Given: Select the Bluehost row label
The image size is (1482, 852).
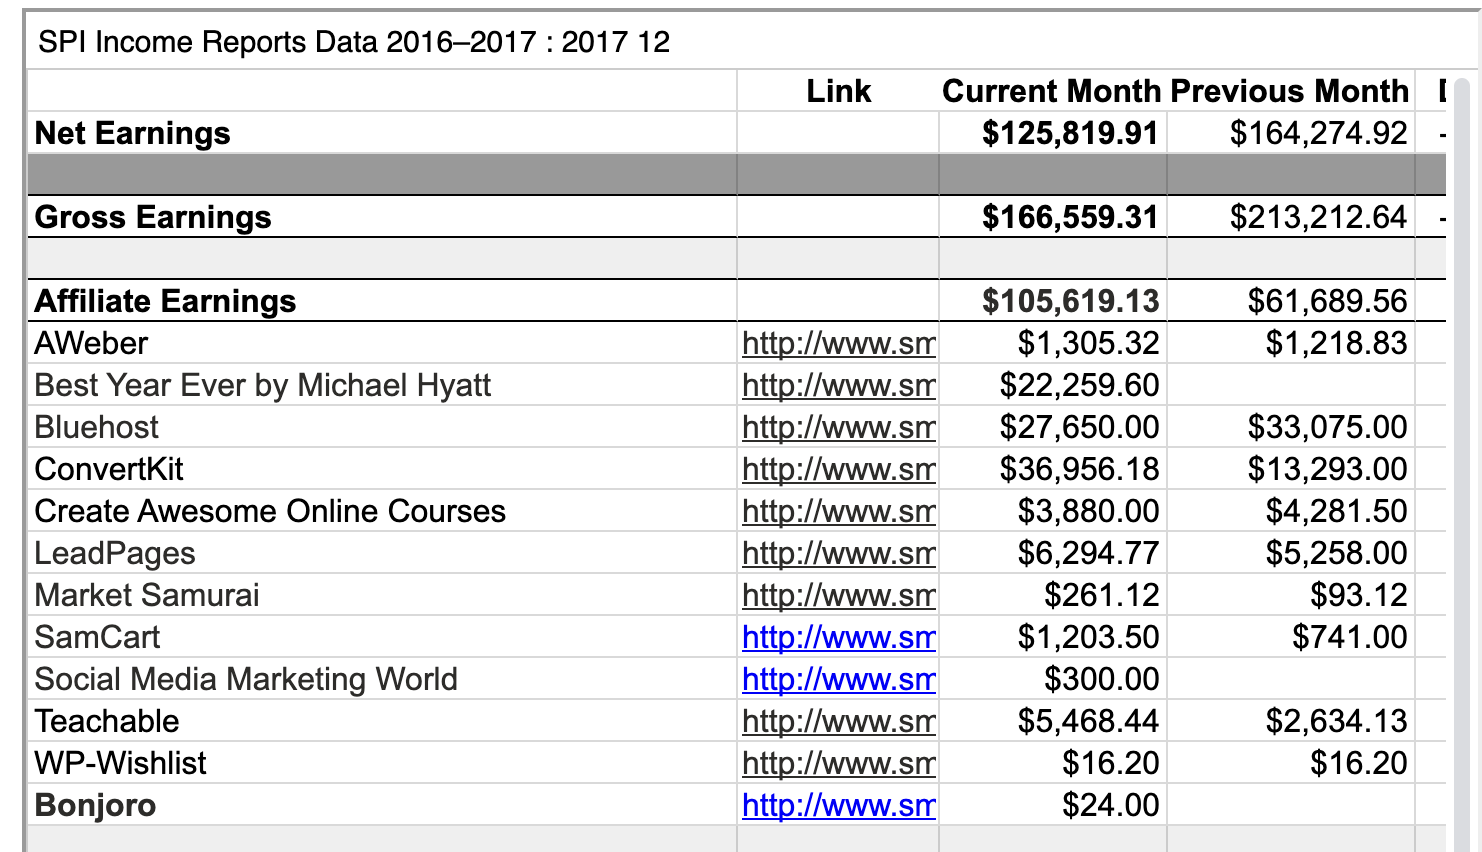Looking at the screenshot, I should point(96,427).
